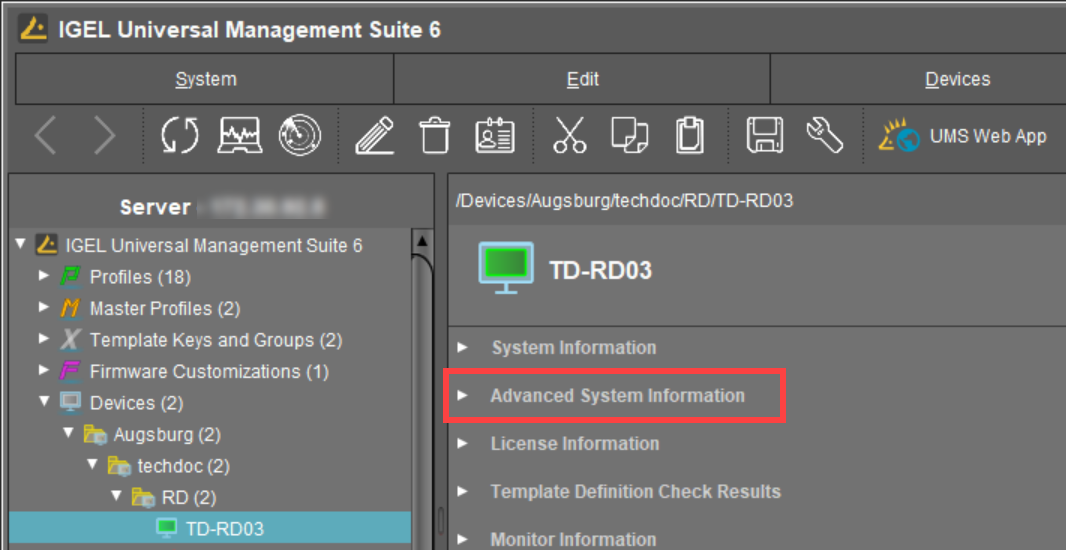This screenshot has width=1066, height=550.
Task: Click the floppy disk Save icon
Action: pyautogui.click(x=765, y=136)
